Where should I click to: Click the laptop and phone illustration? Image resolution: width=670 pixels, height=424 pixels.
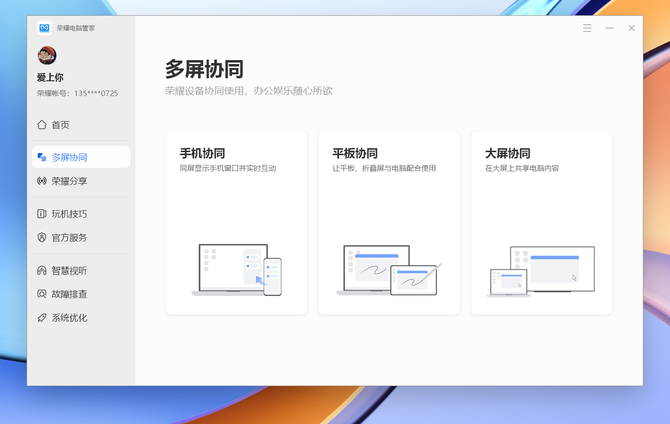click(237, 270)
